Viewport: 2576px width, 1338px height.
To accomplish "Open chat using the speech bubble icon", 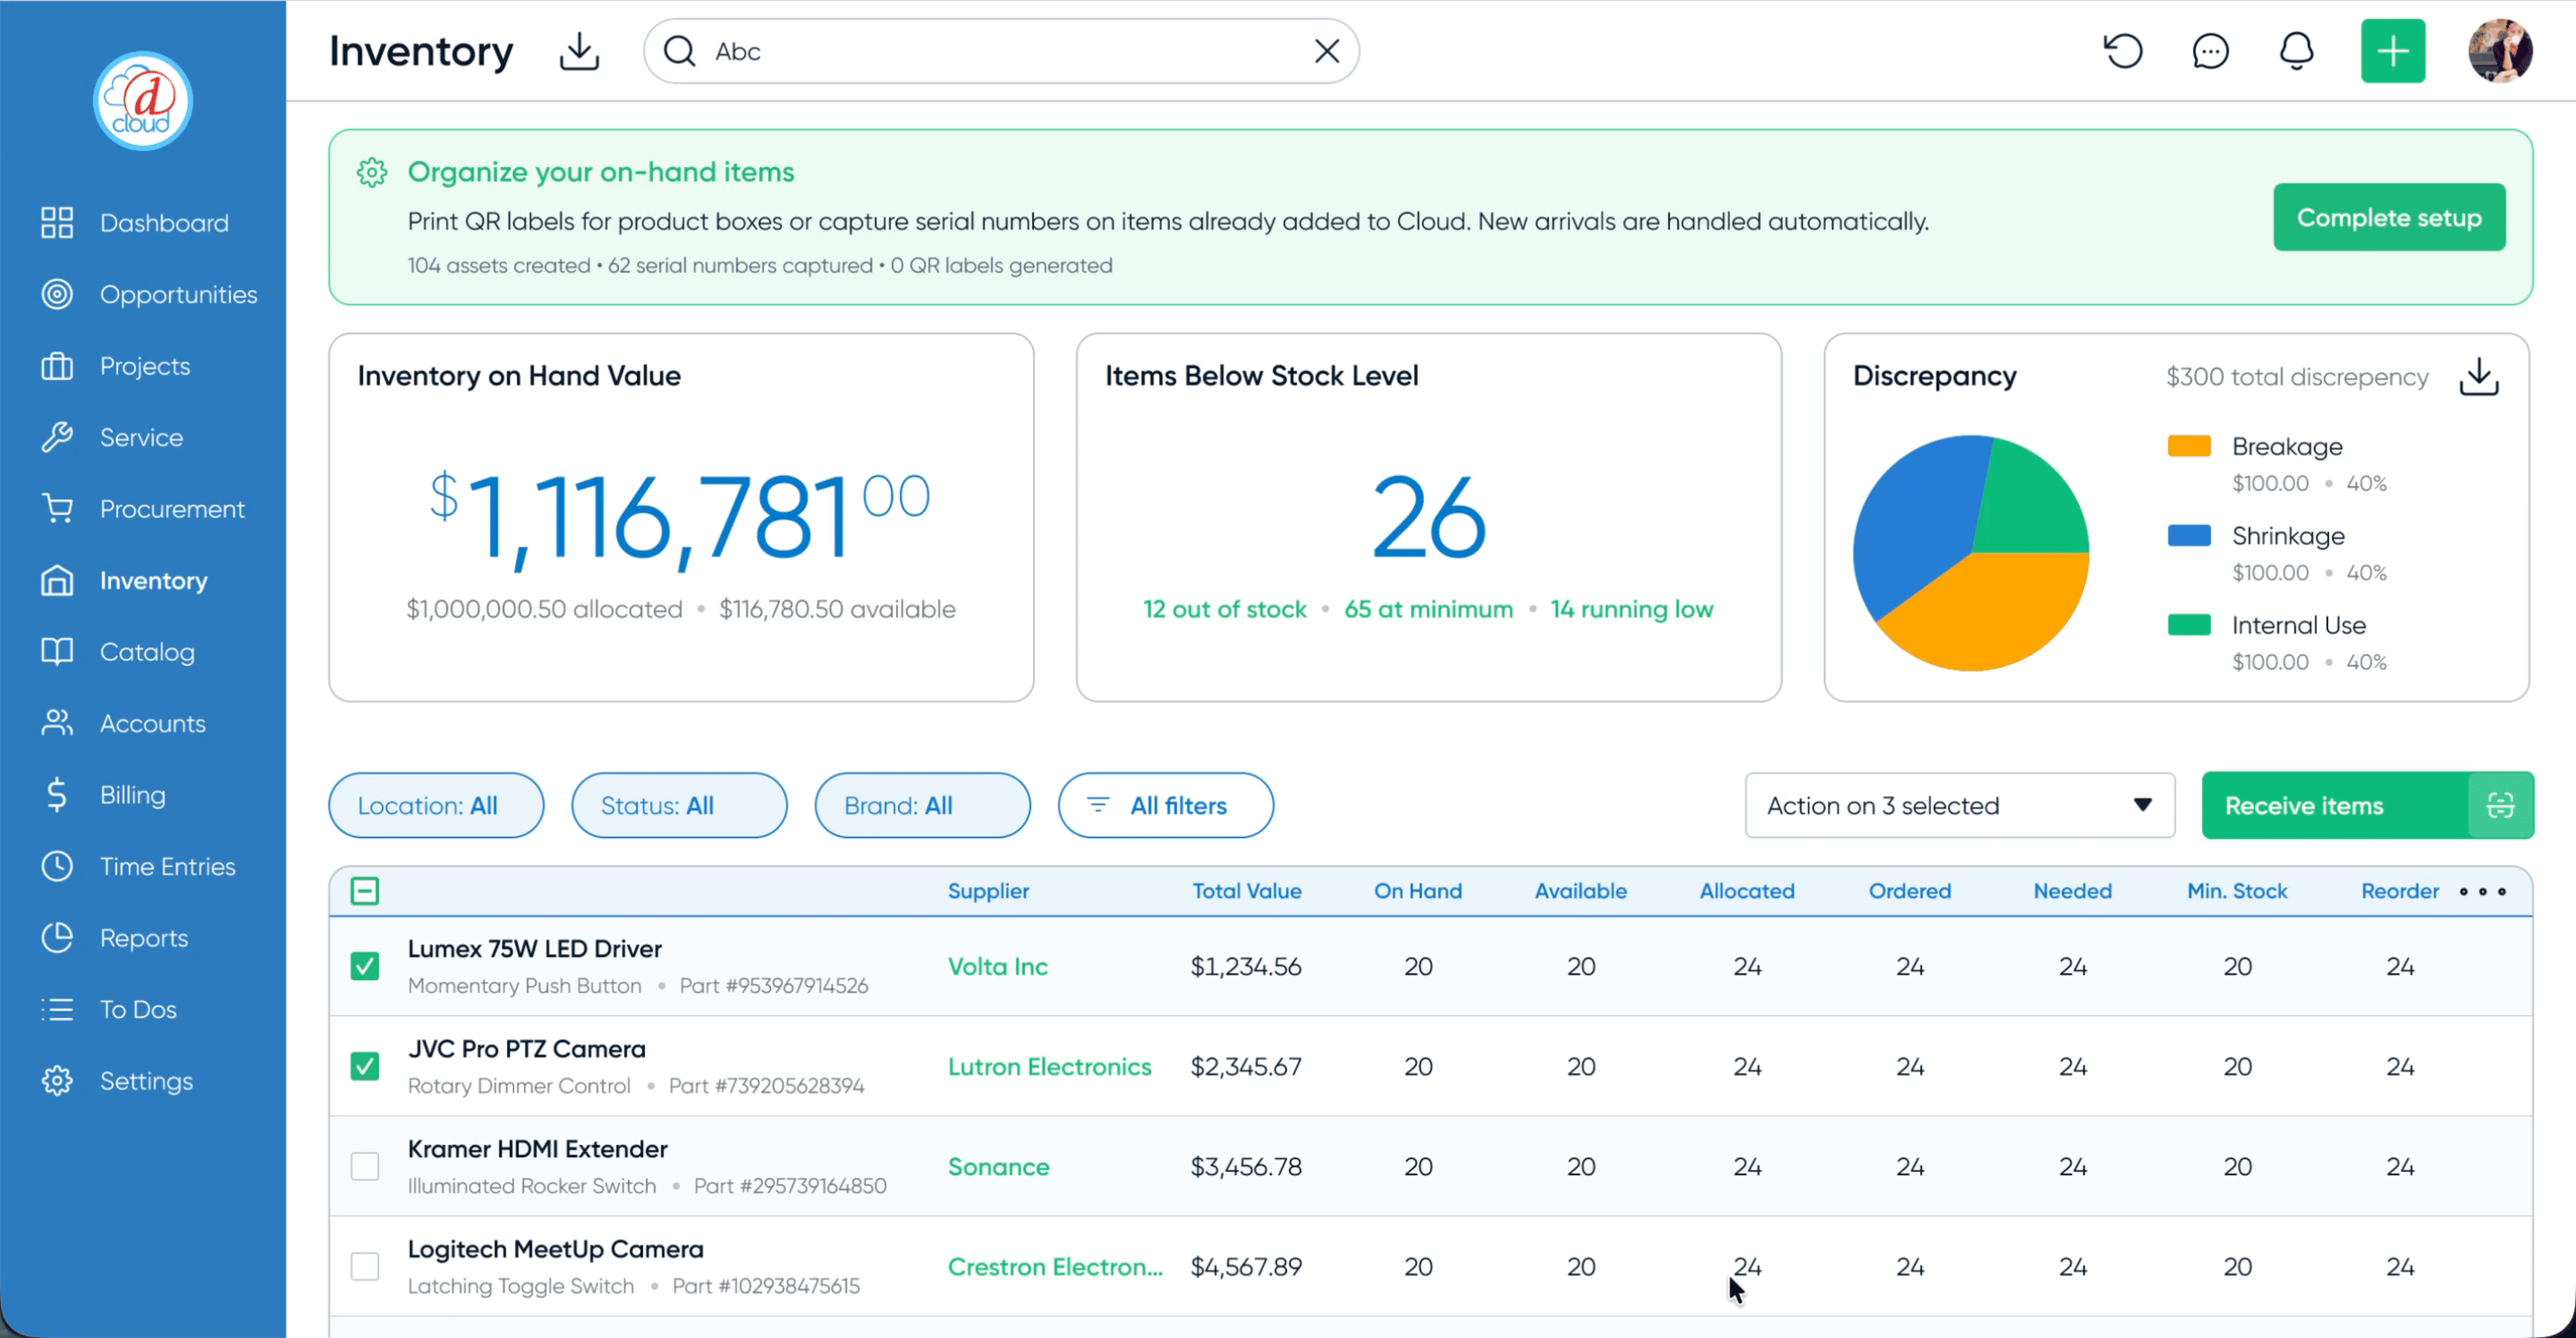I will 2210,51.
